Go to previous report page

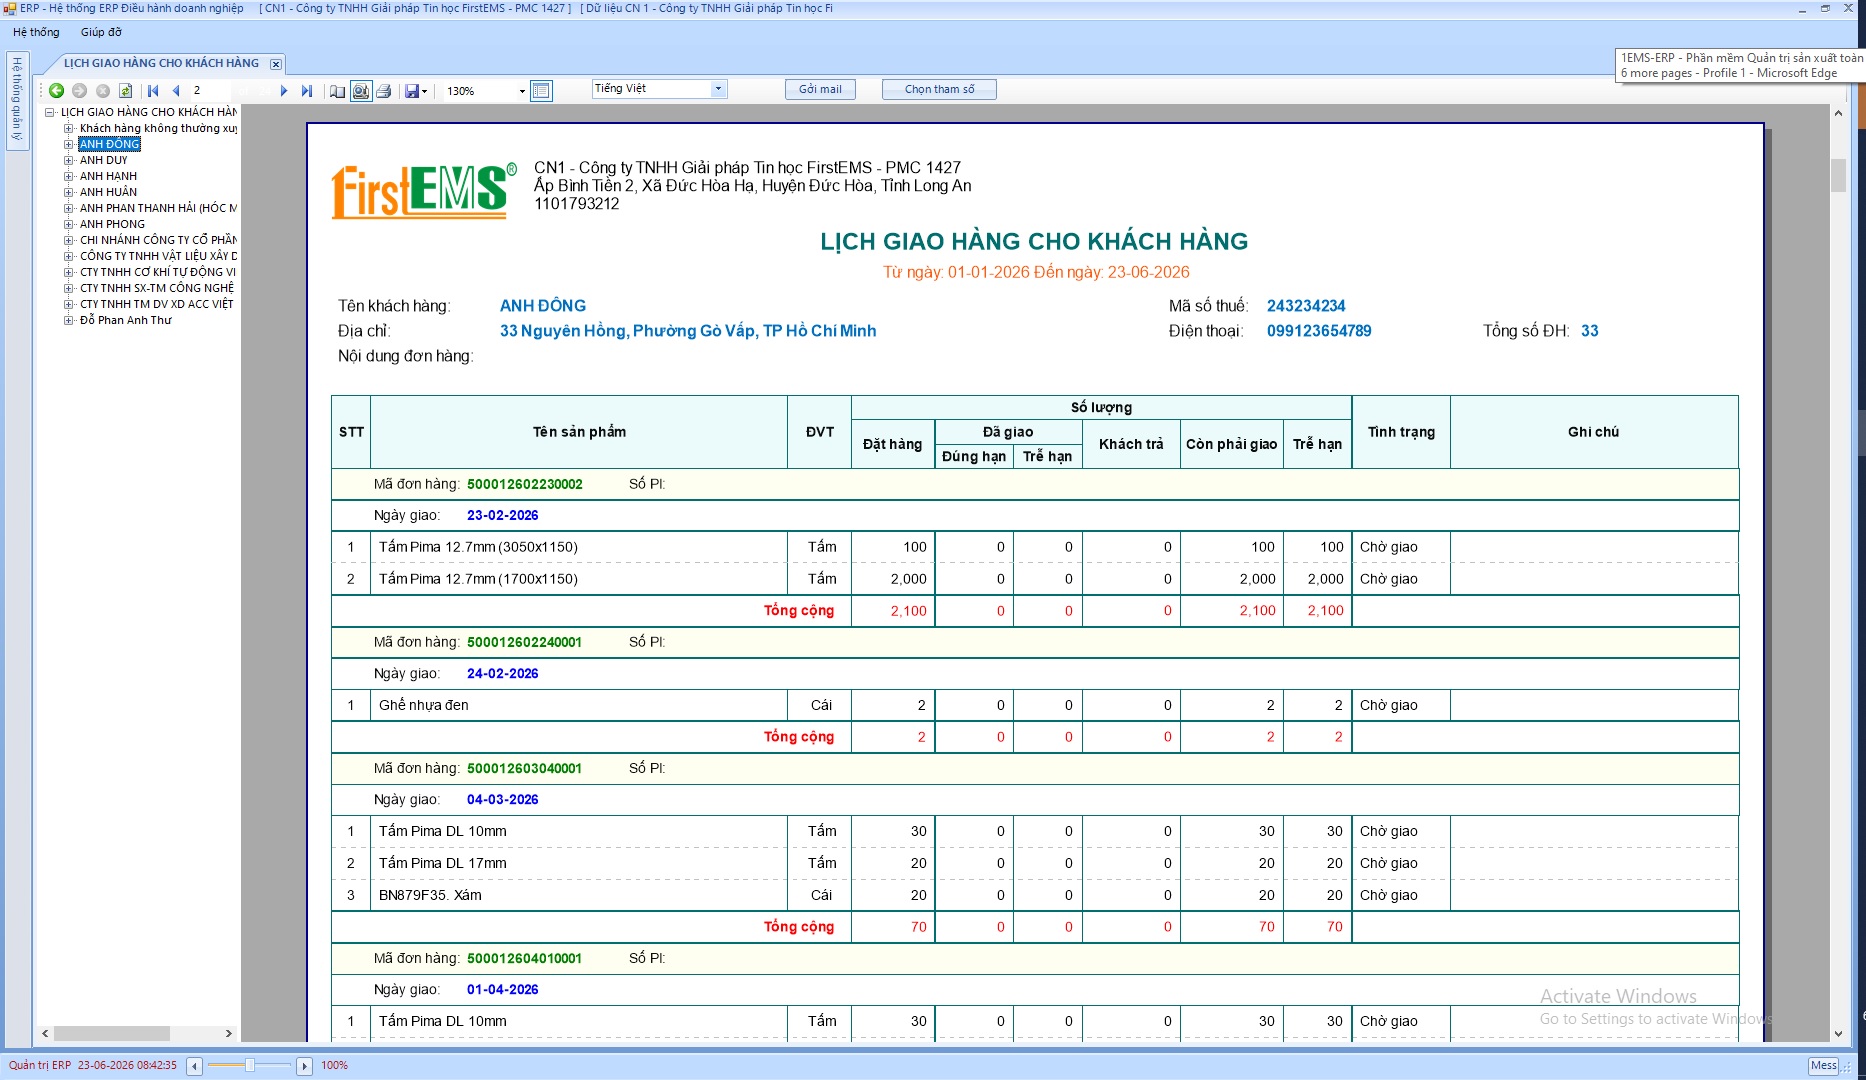[x=176, y=90]
